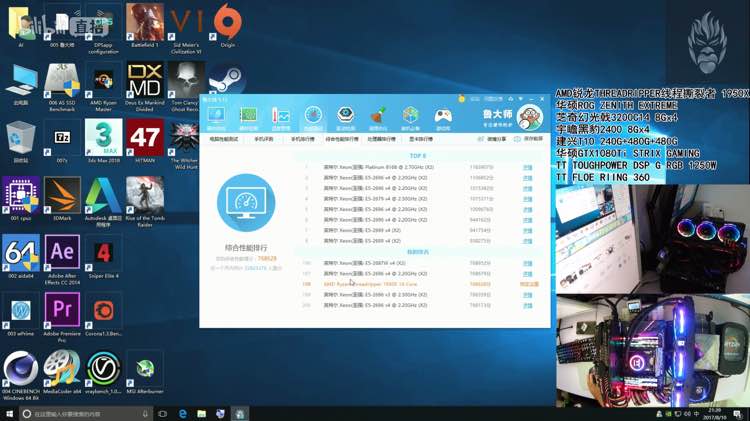
Task: Click the 微博分享 share button
Action: pyautogui.click(x=491, y=139)
